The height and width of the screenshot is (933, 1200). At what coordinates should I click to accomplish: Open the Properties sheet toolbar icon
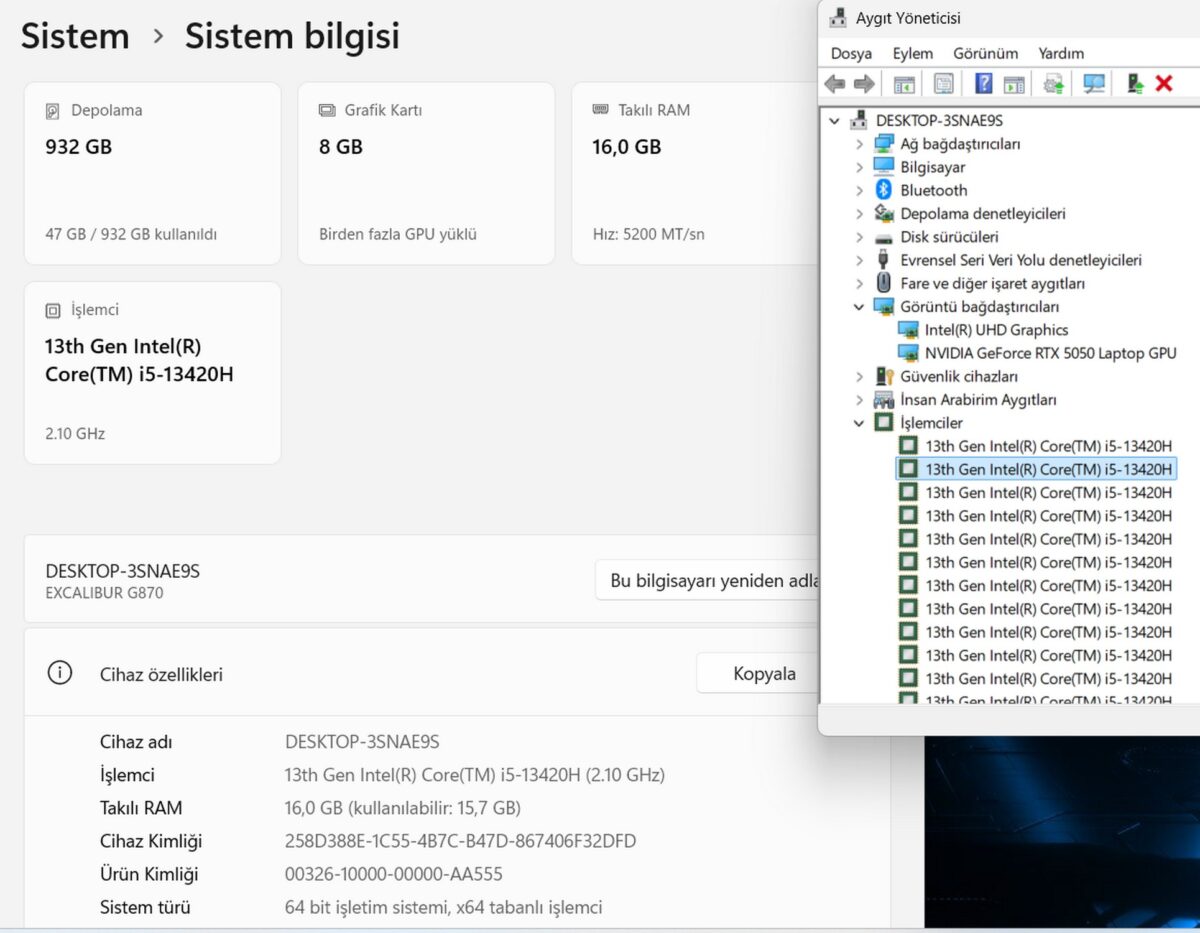tap(943, 84)
